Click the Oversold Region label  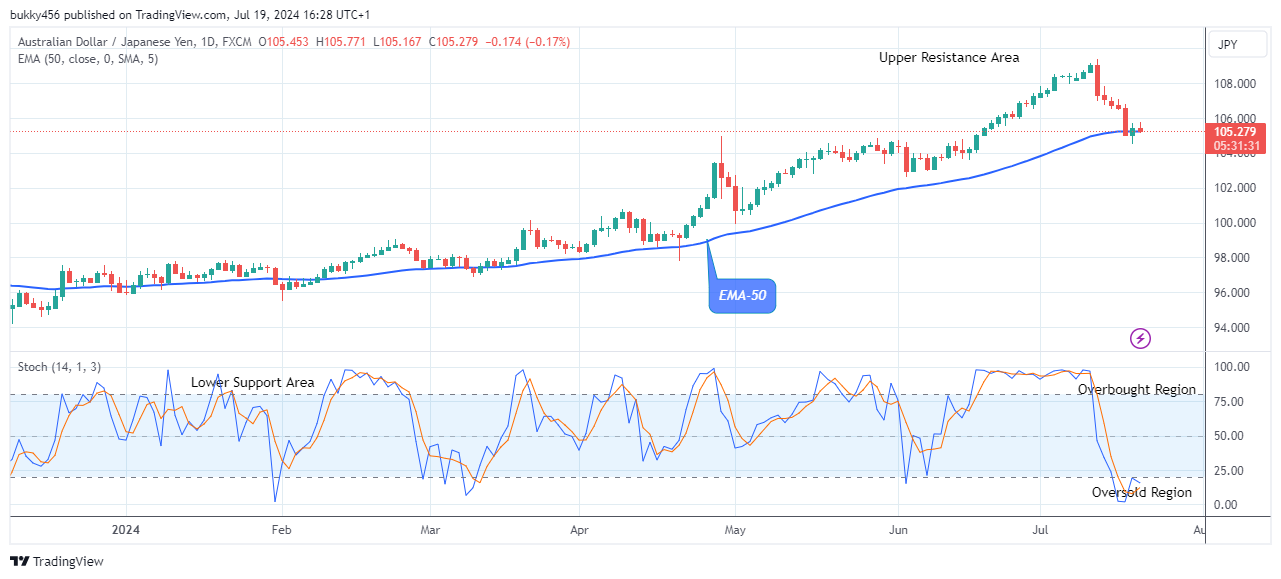[x=1142, y=492]
